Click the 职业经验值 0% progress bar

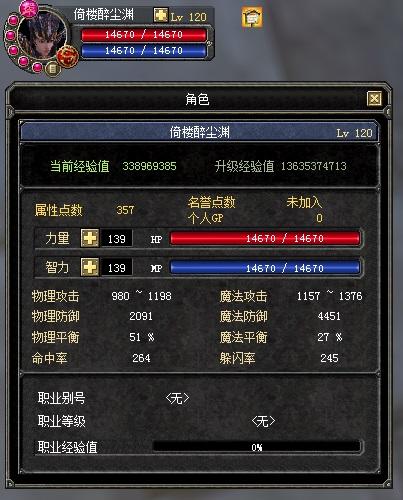(256, 447)
